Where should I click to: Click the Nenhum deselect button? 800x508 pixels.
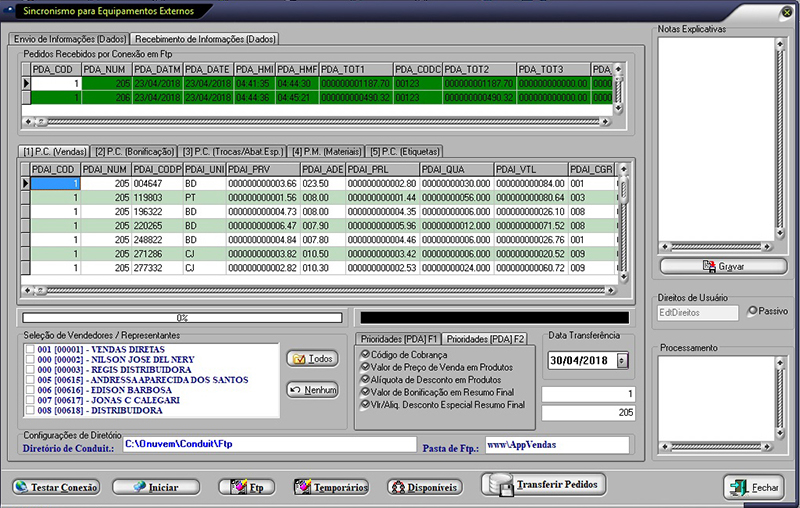click(x=311, y=389)
